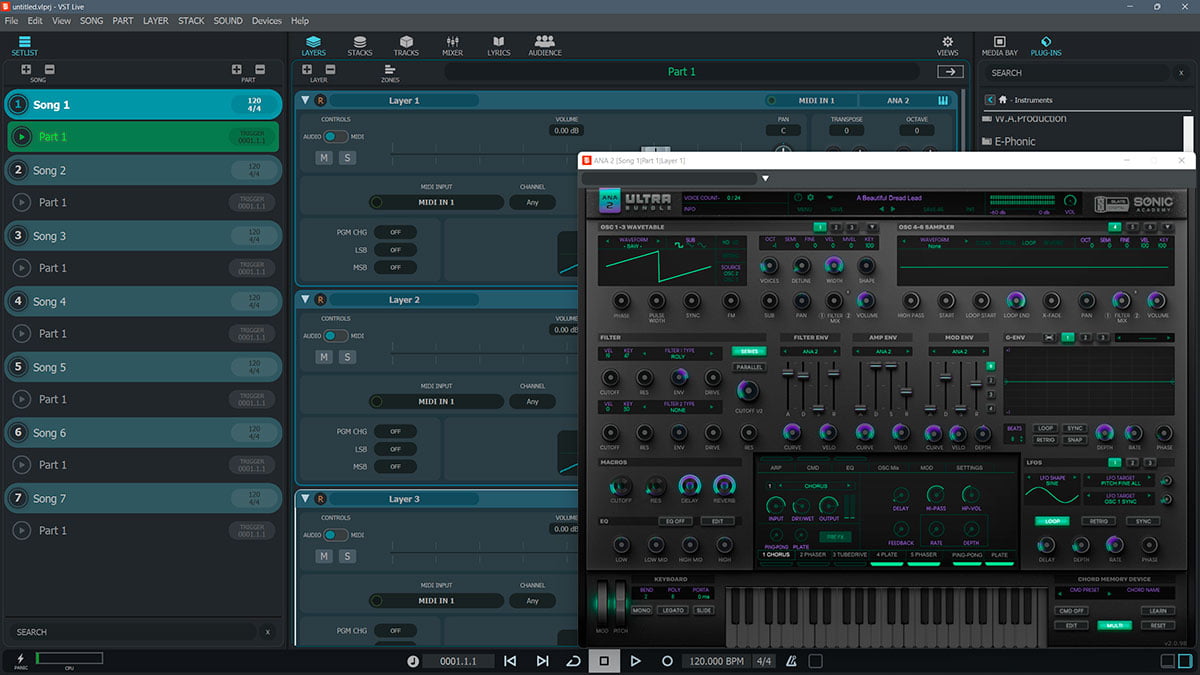
Task: Open the LYRICS view
Action: click(498, 45)
